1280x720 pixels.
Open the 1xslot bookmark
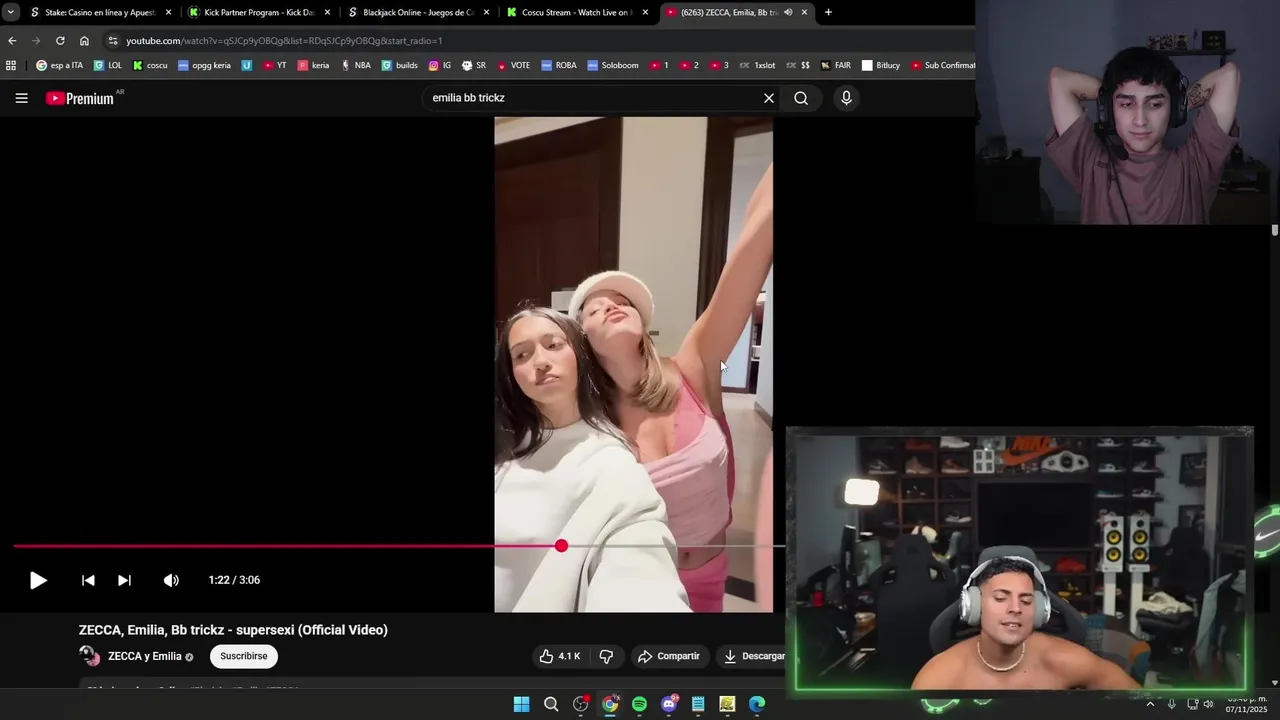[757, 65]
